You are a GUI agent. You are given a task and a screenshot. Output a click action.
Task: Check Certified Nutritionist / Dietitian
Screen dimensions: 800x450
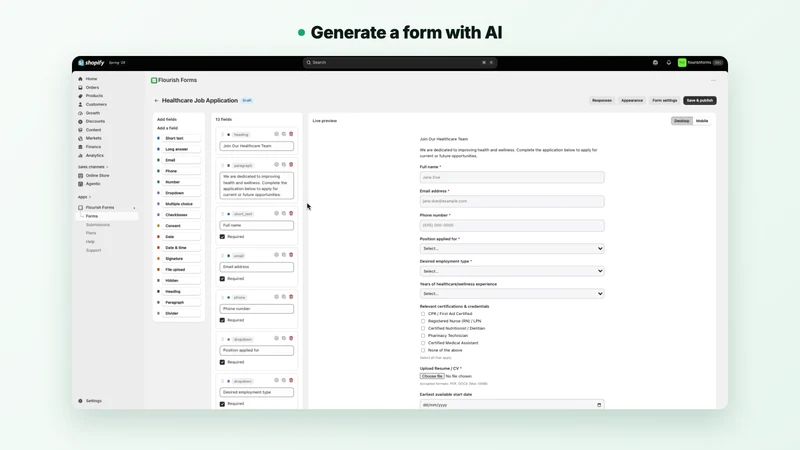click(x=422, y=329)
